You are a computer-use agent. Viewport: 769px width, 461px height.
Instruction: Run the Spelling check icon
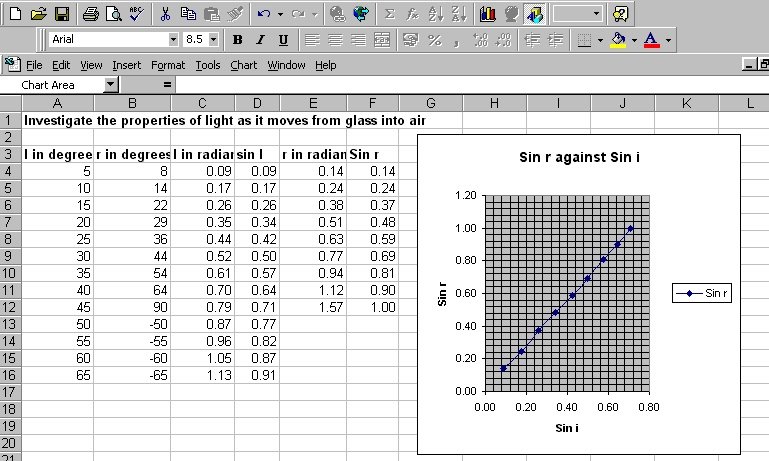coord(137,14)
